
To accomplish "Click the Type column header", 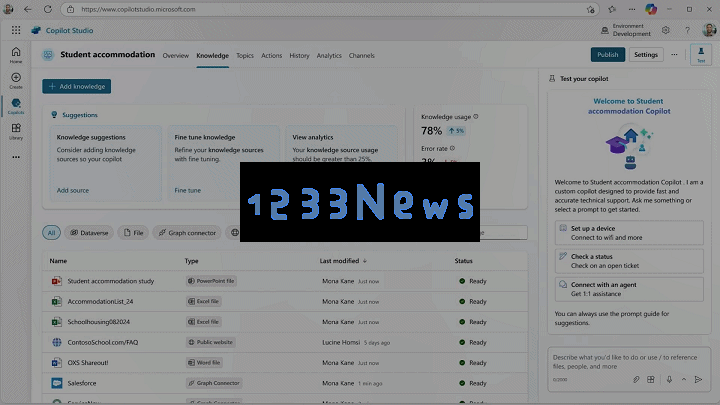I will click(191, 261).
